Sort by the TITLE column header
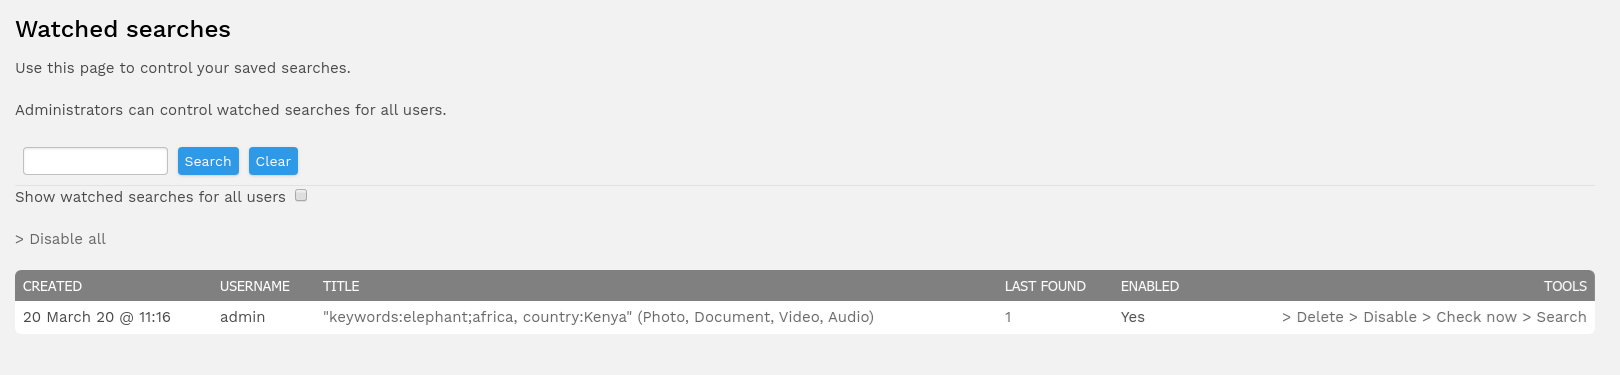This screenshot has width=1620, height=375. (x=341, y=286)
